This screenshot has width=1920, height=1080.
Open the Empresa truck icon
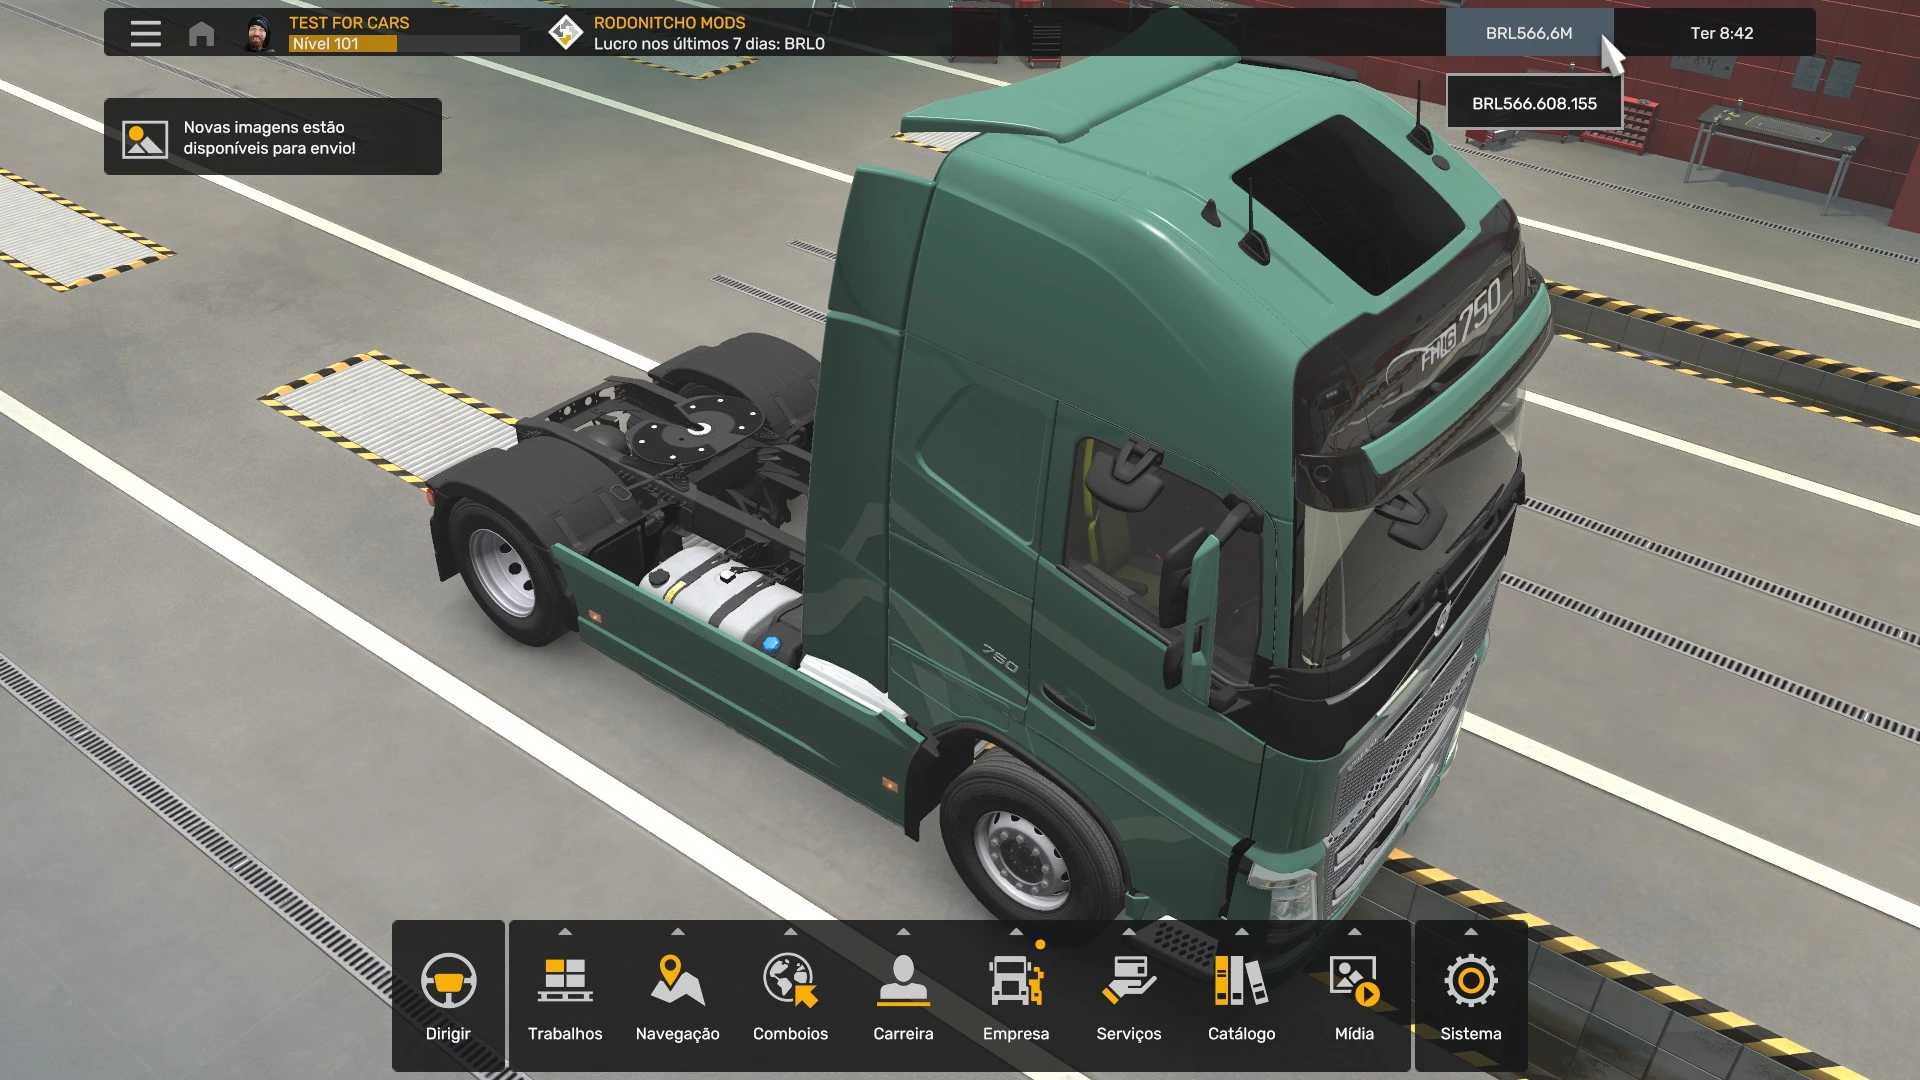click(x=1015, y=980)
